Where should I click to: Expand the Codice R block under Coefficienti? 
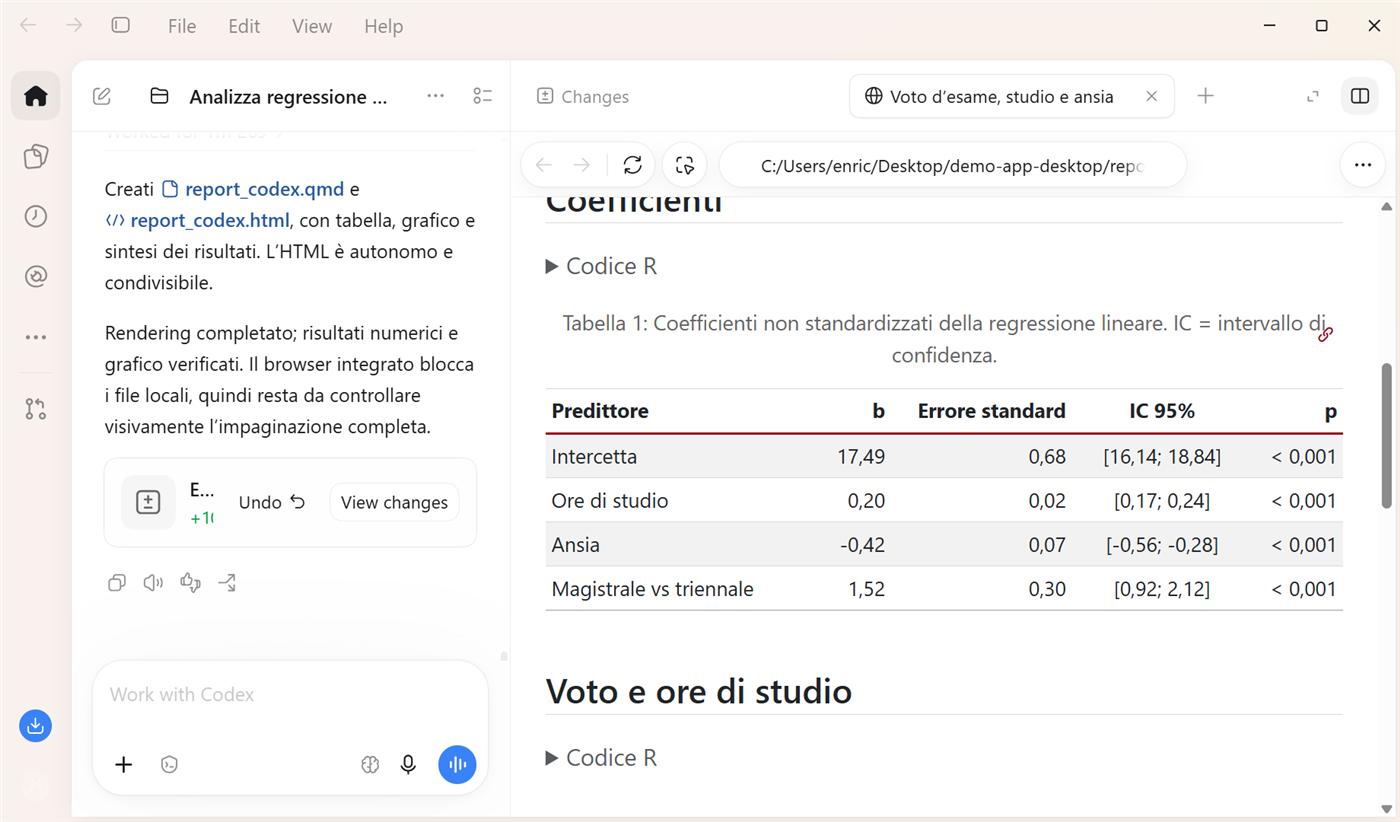click(601, 266)
